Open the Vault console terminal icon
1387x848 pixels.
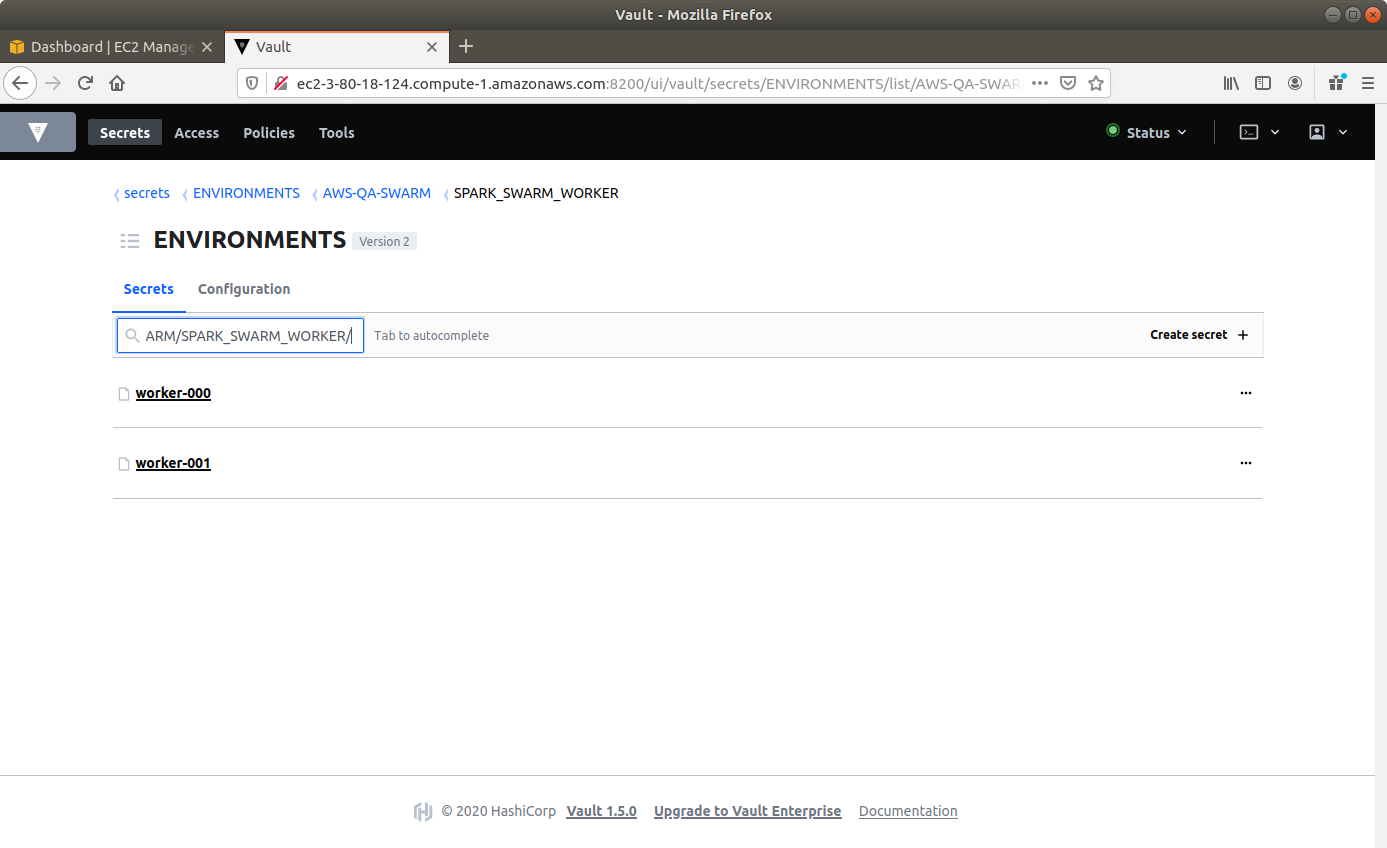point(1249,132)
